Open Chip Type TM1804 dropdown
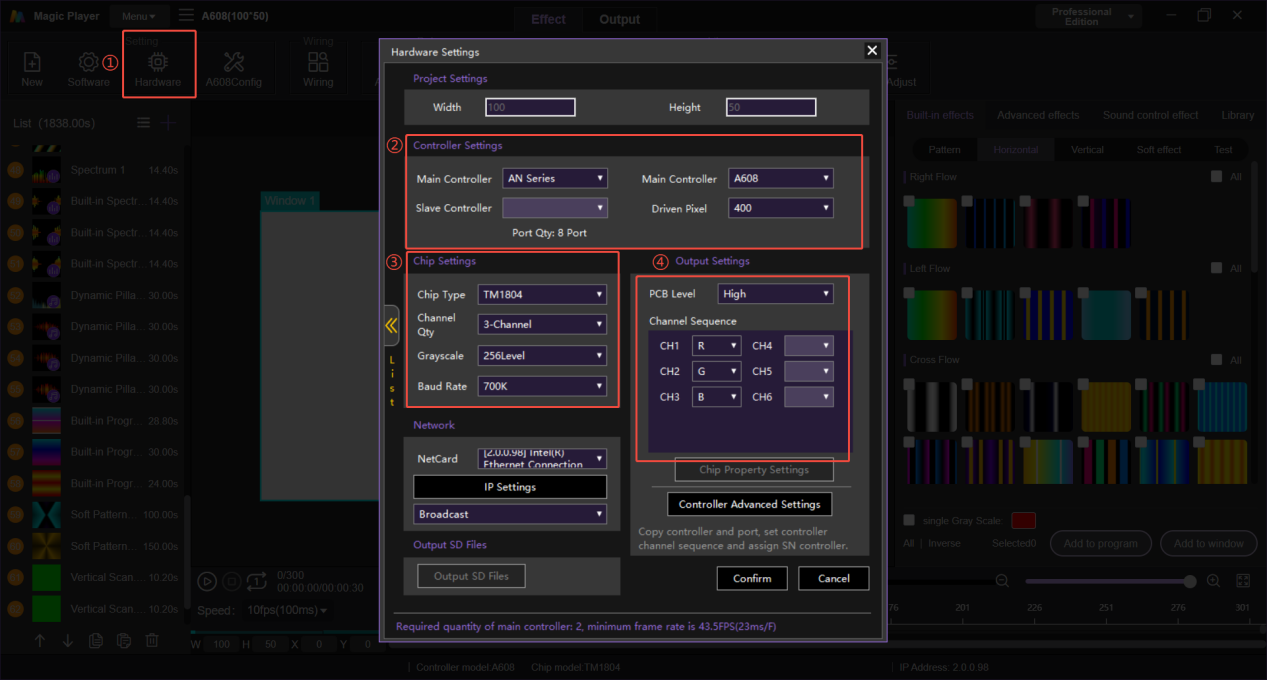 click(x=543, y=294)
